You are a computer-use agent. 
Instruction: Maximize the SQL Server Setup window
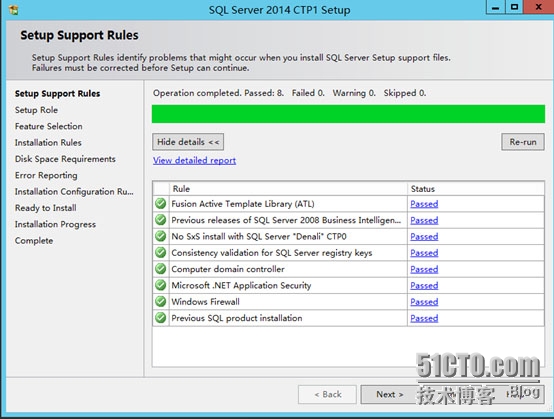coord(514,7)
